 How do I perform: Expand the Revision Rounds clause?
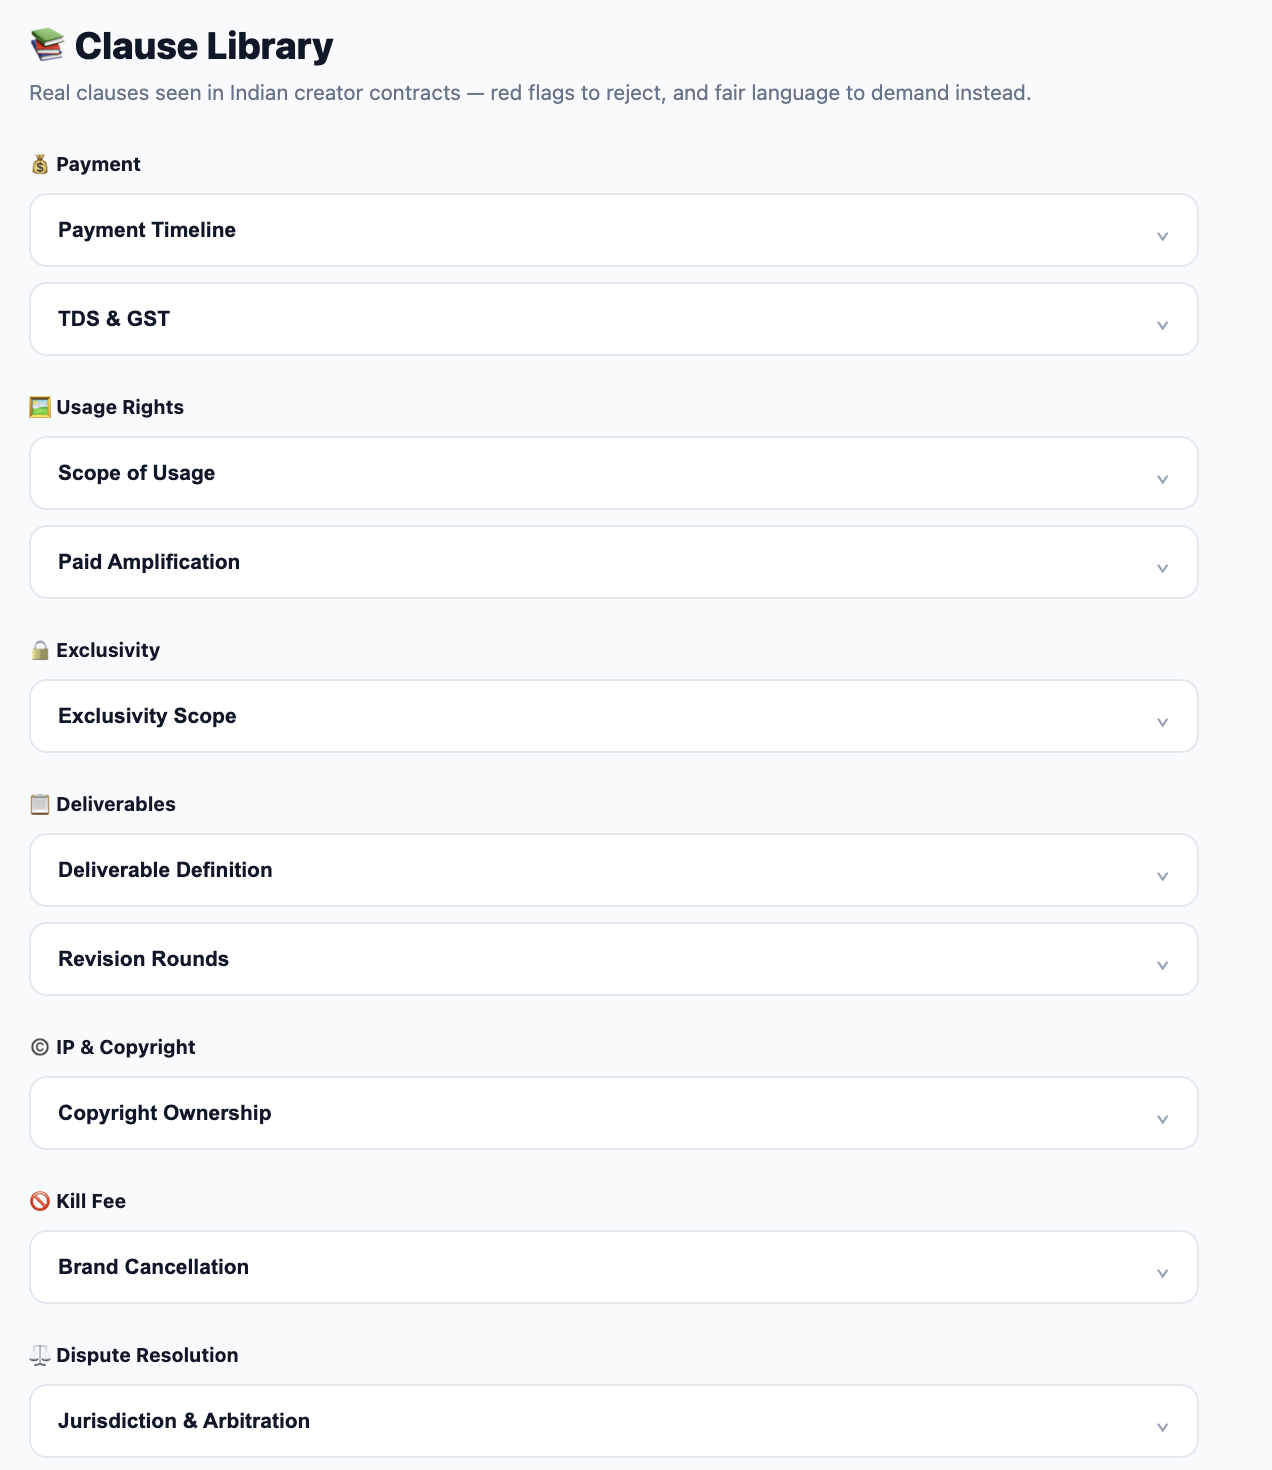point(1161,965)
